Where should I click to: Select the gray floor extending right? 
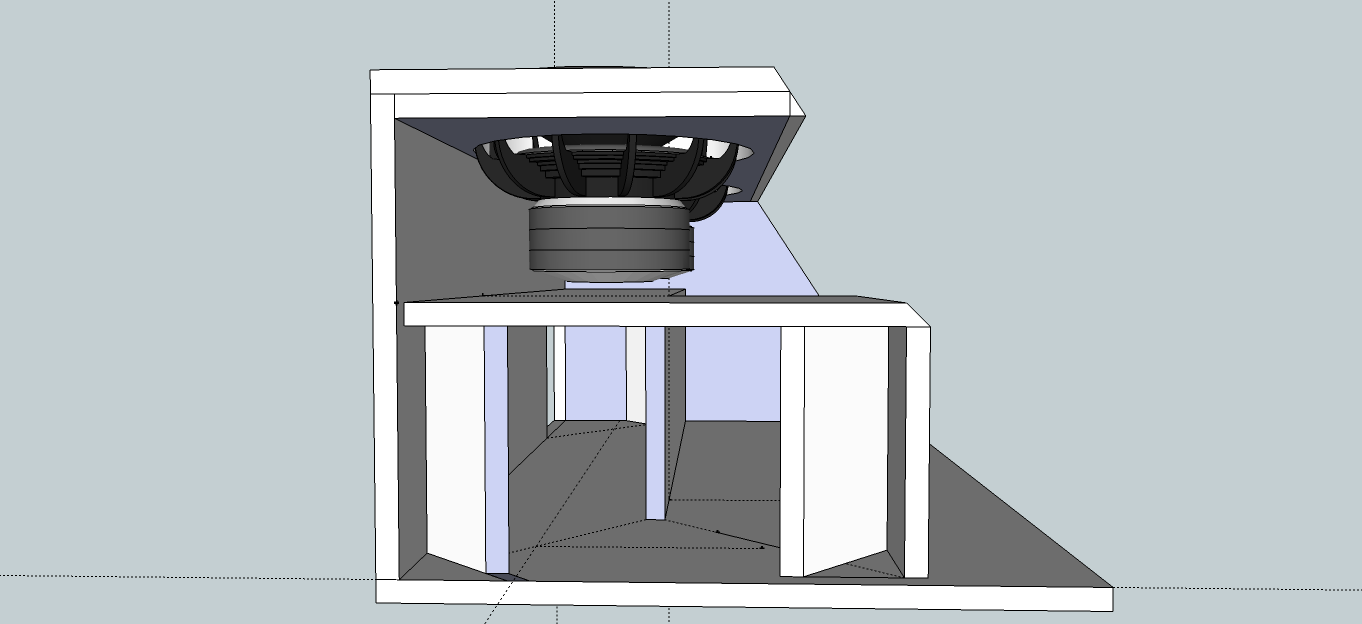click(1000, 530)
